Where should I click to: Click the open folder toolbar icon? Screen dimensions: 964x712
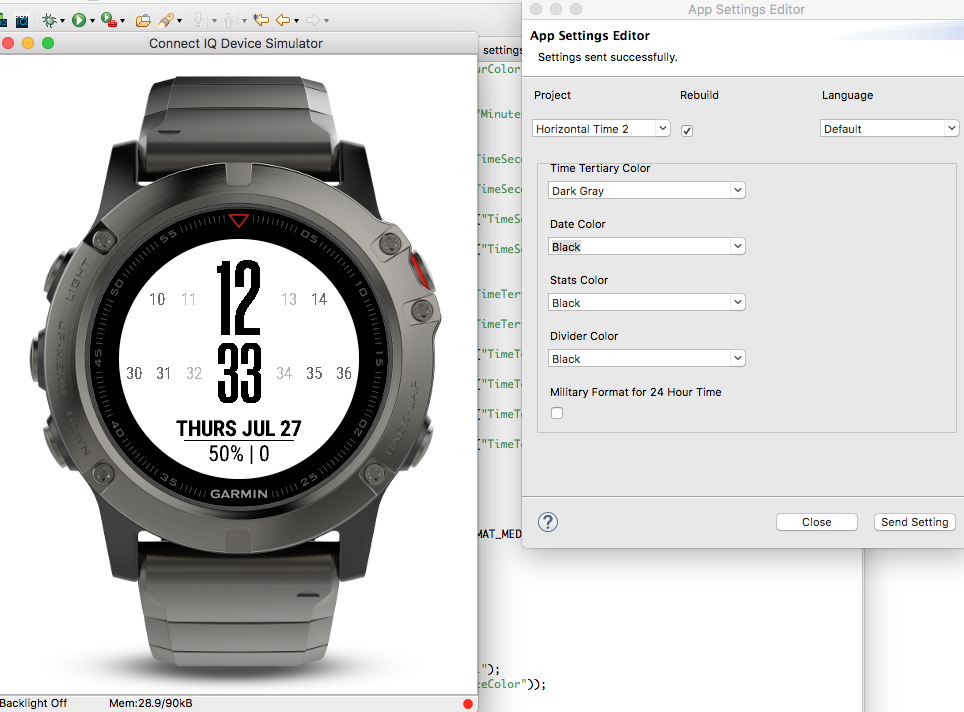(143, 21)
